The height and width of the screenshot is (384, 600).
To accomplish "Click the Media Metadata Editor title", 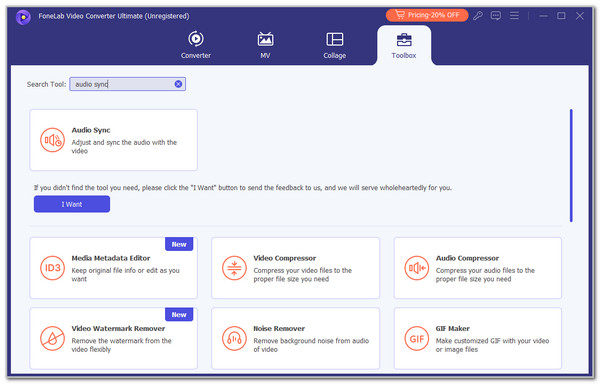I will [111, 258].
